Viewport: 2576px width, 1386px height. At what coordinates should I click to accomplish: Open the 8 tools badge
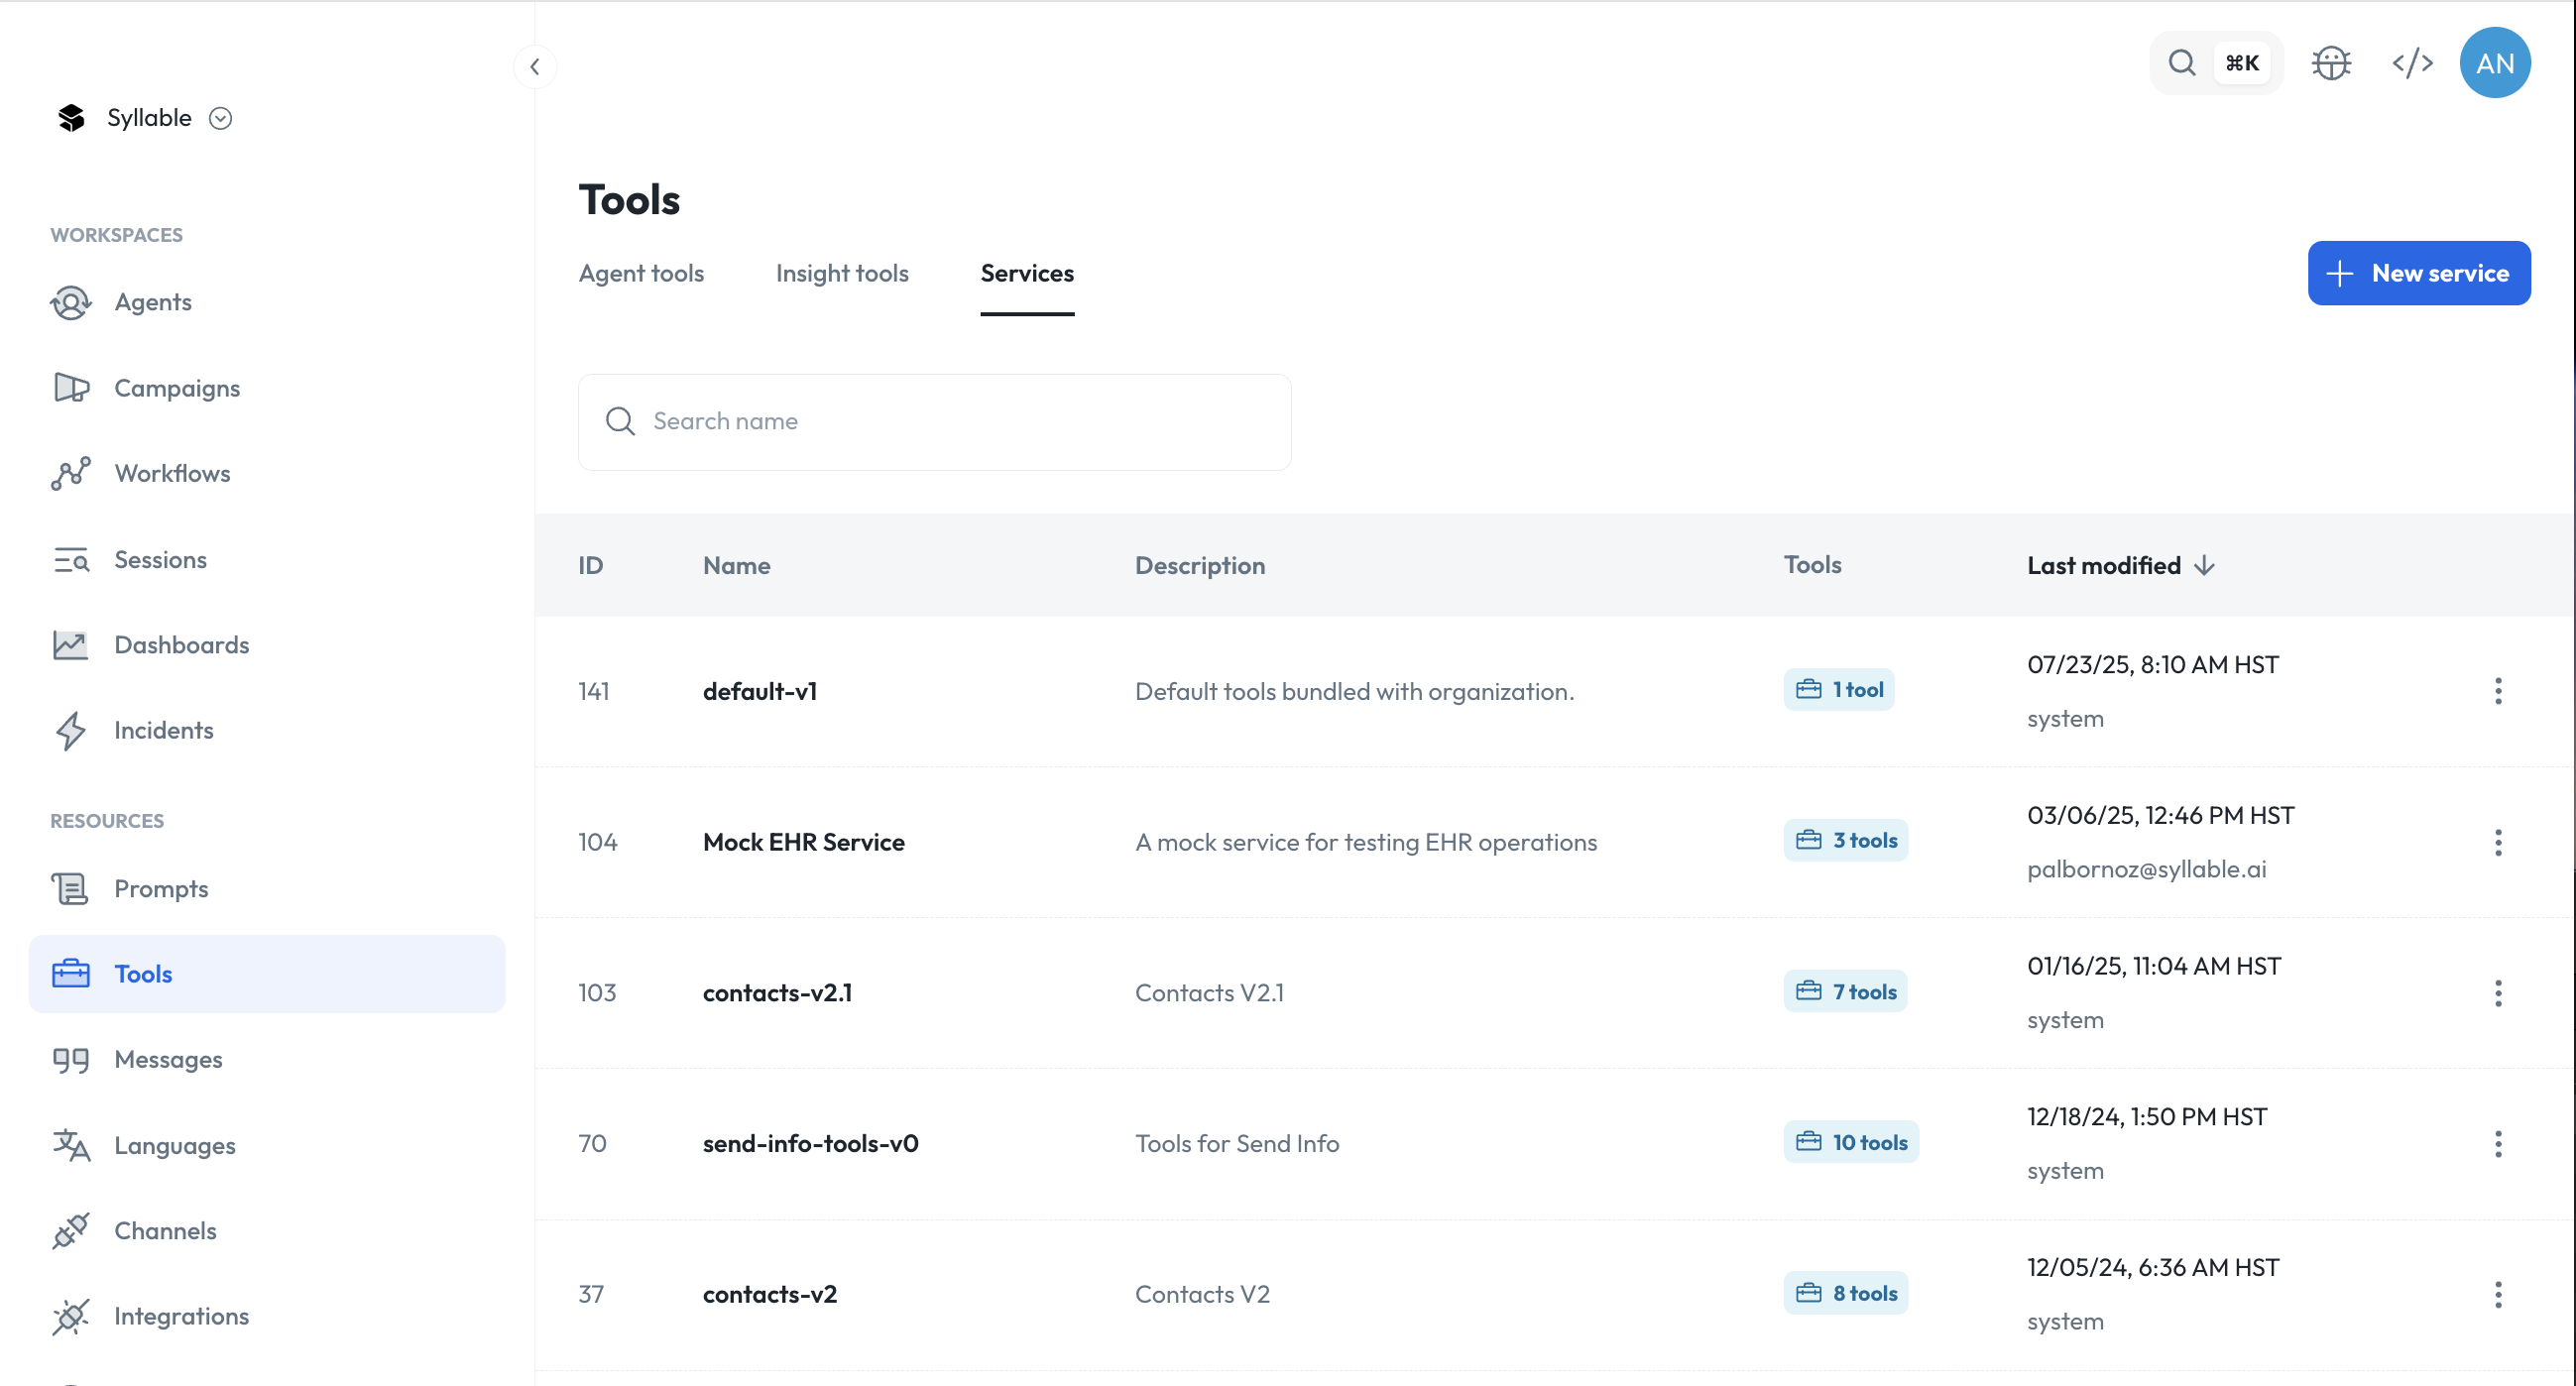coord(1845,1293)
